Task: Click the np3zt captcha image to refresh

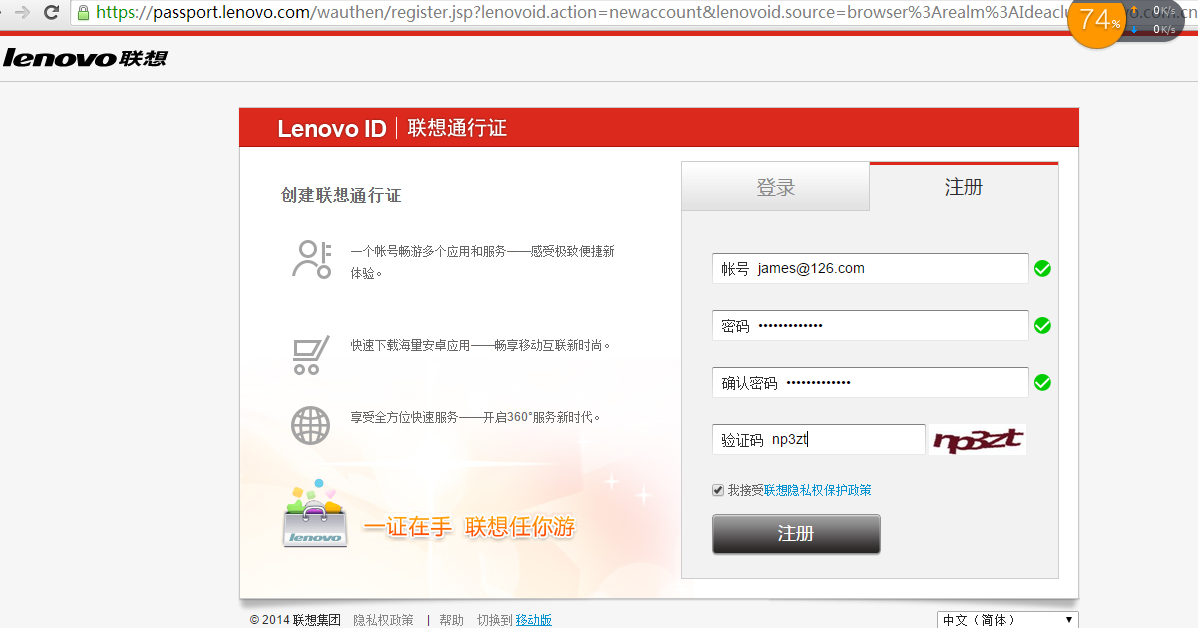Action: click(x=977, y=440)
